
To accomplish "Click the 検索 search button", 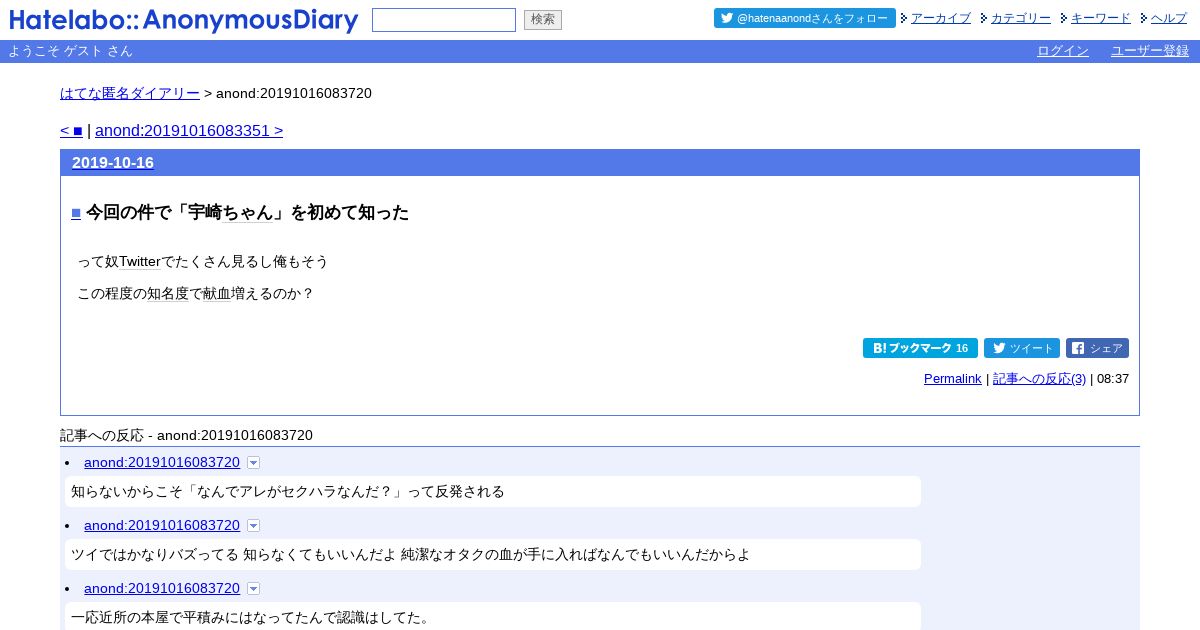I will (543, 20).
